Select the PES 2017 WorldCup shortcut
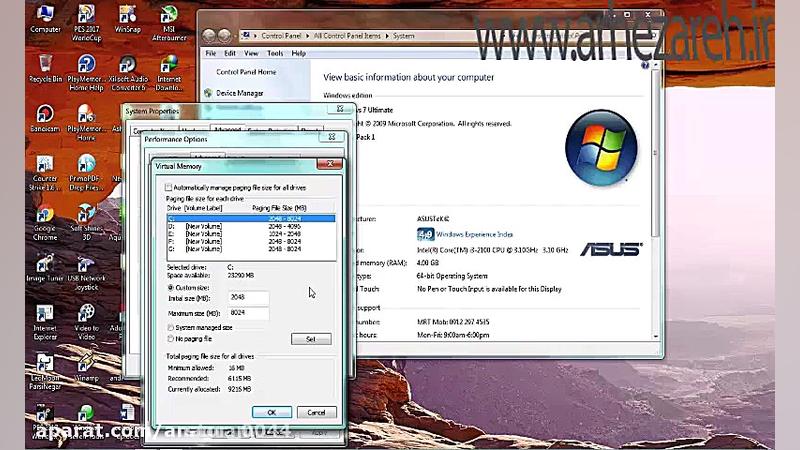The image size is (800, 450). pos(86,23)
